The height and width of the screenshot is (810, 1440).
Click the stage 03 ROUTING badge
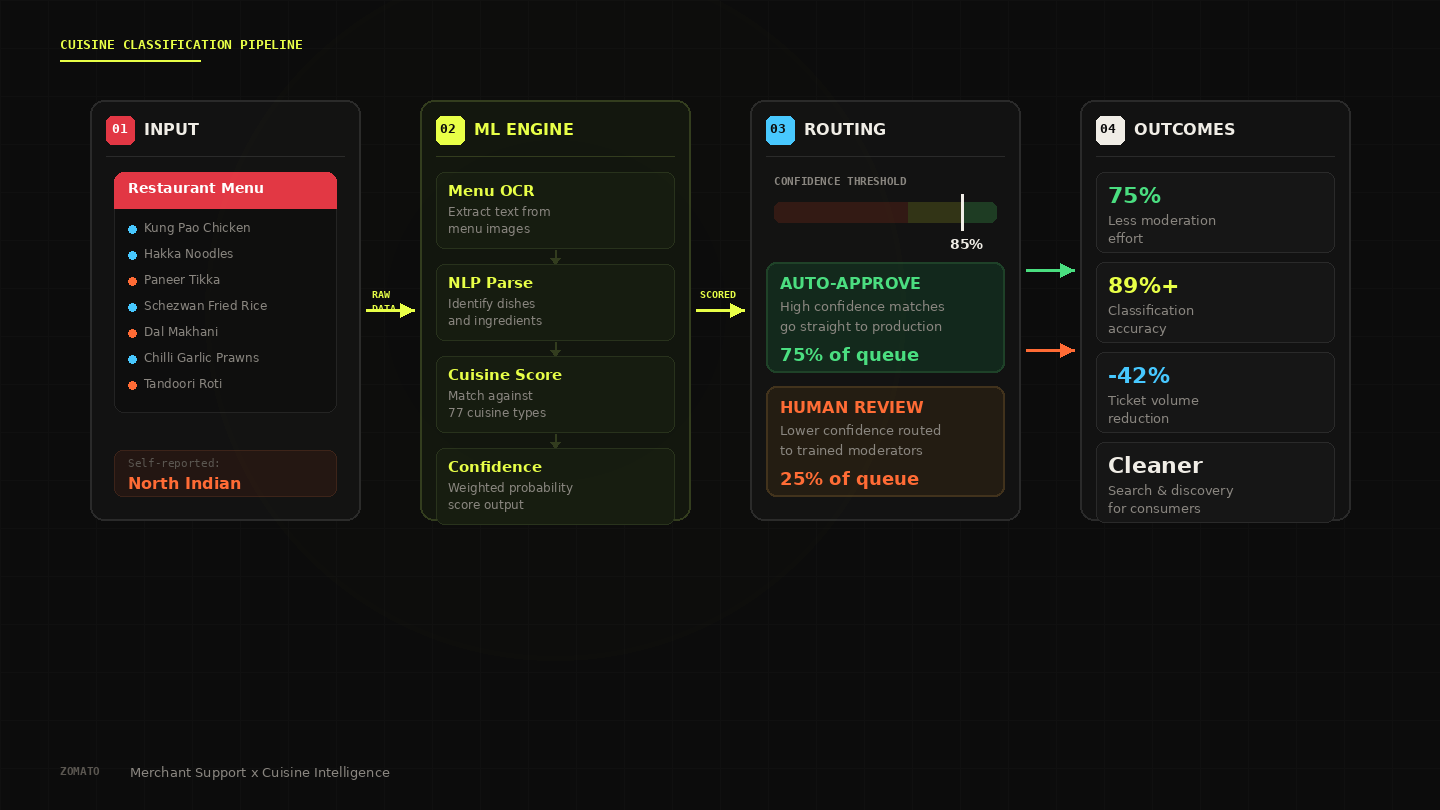pos(780,130)
